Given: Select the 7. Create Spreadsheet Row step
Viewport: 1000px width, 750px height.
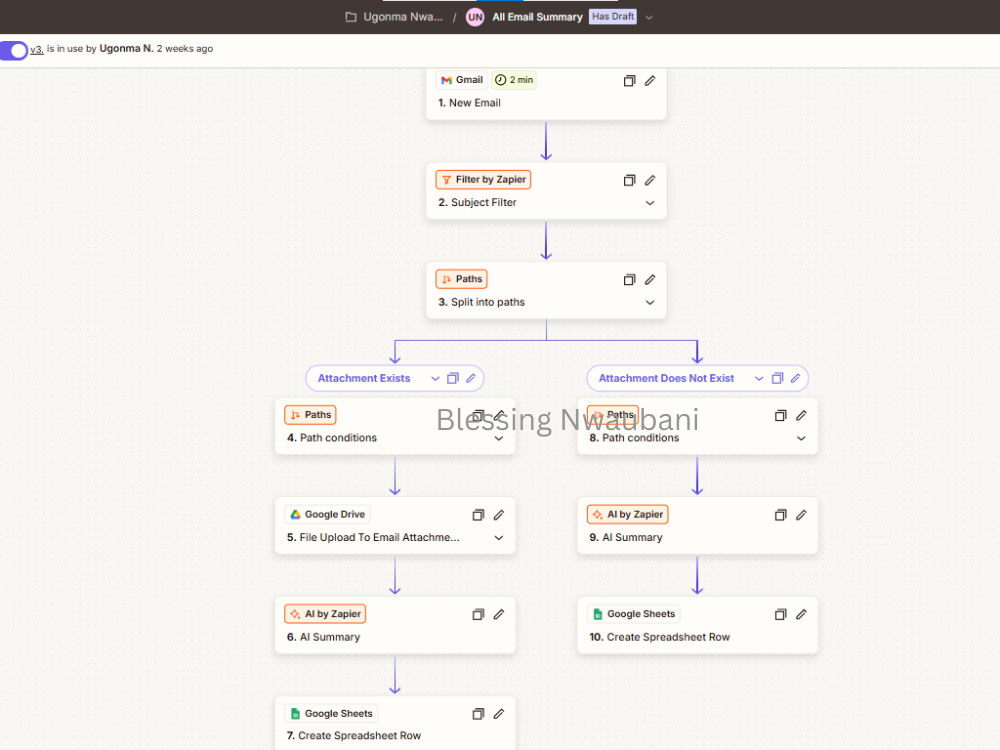Looking at the screenshot, I should tap(395, 724).
